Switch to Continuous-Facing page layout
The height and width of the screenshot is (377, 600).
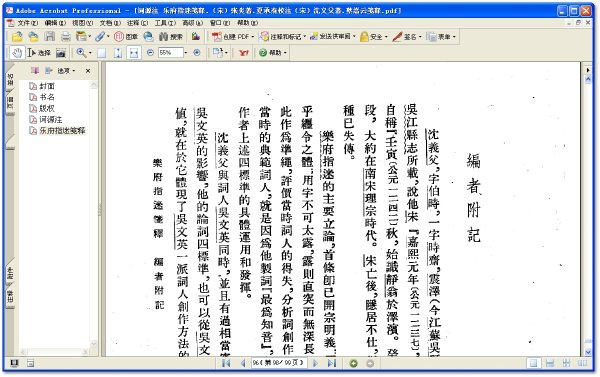(566, 363)
